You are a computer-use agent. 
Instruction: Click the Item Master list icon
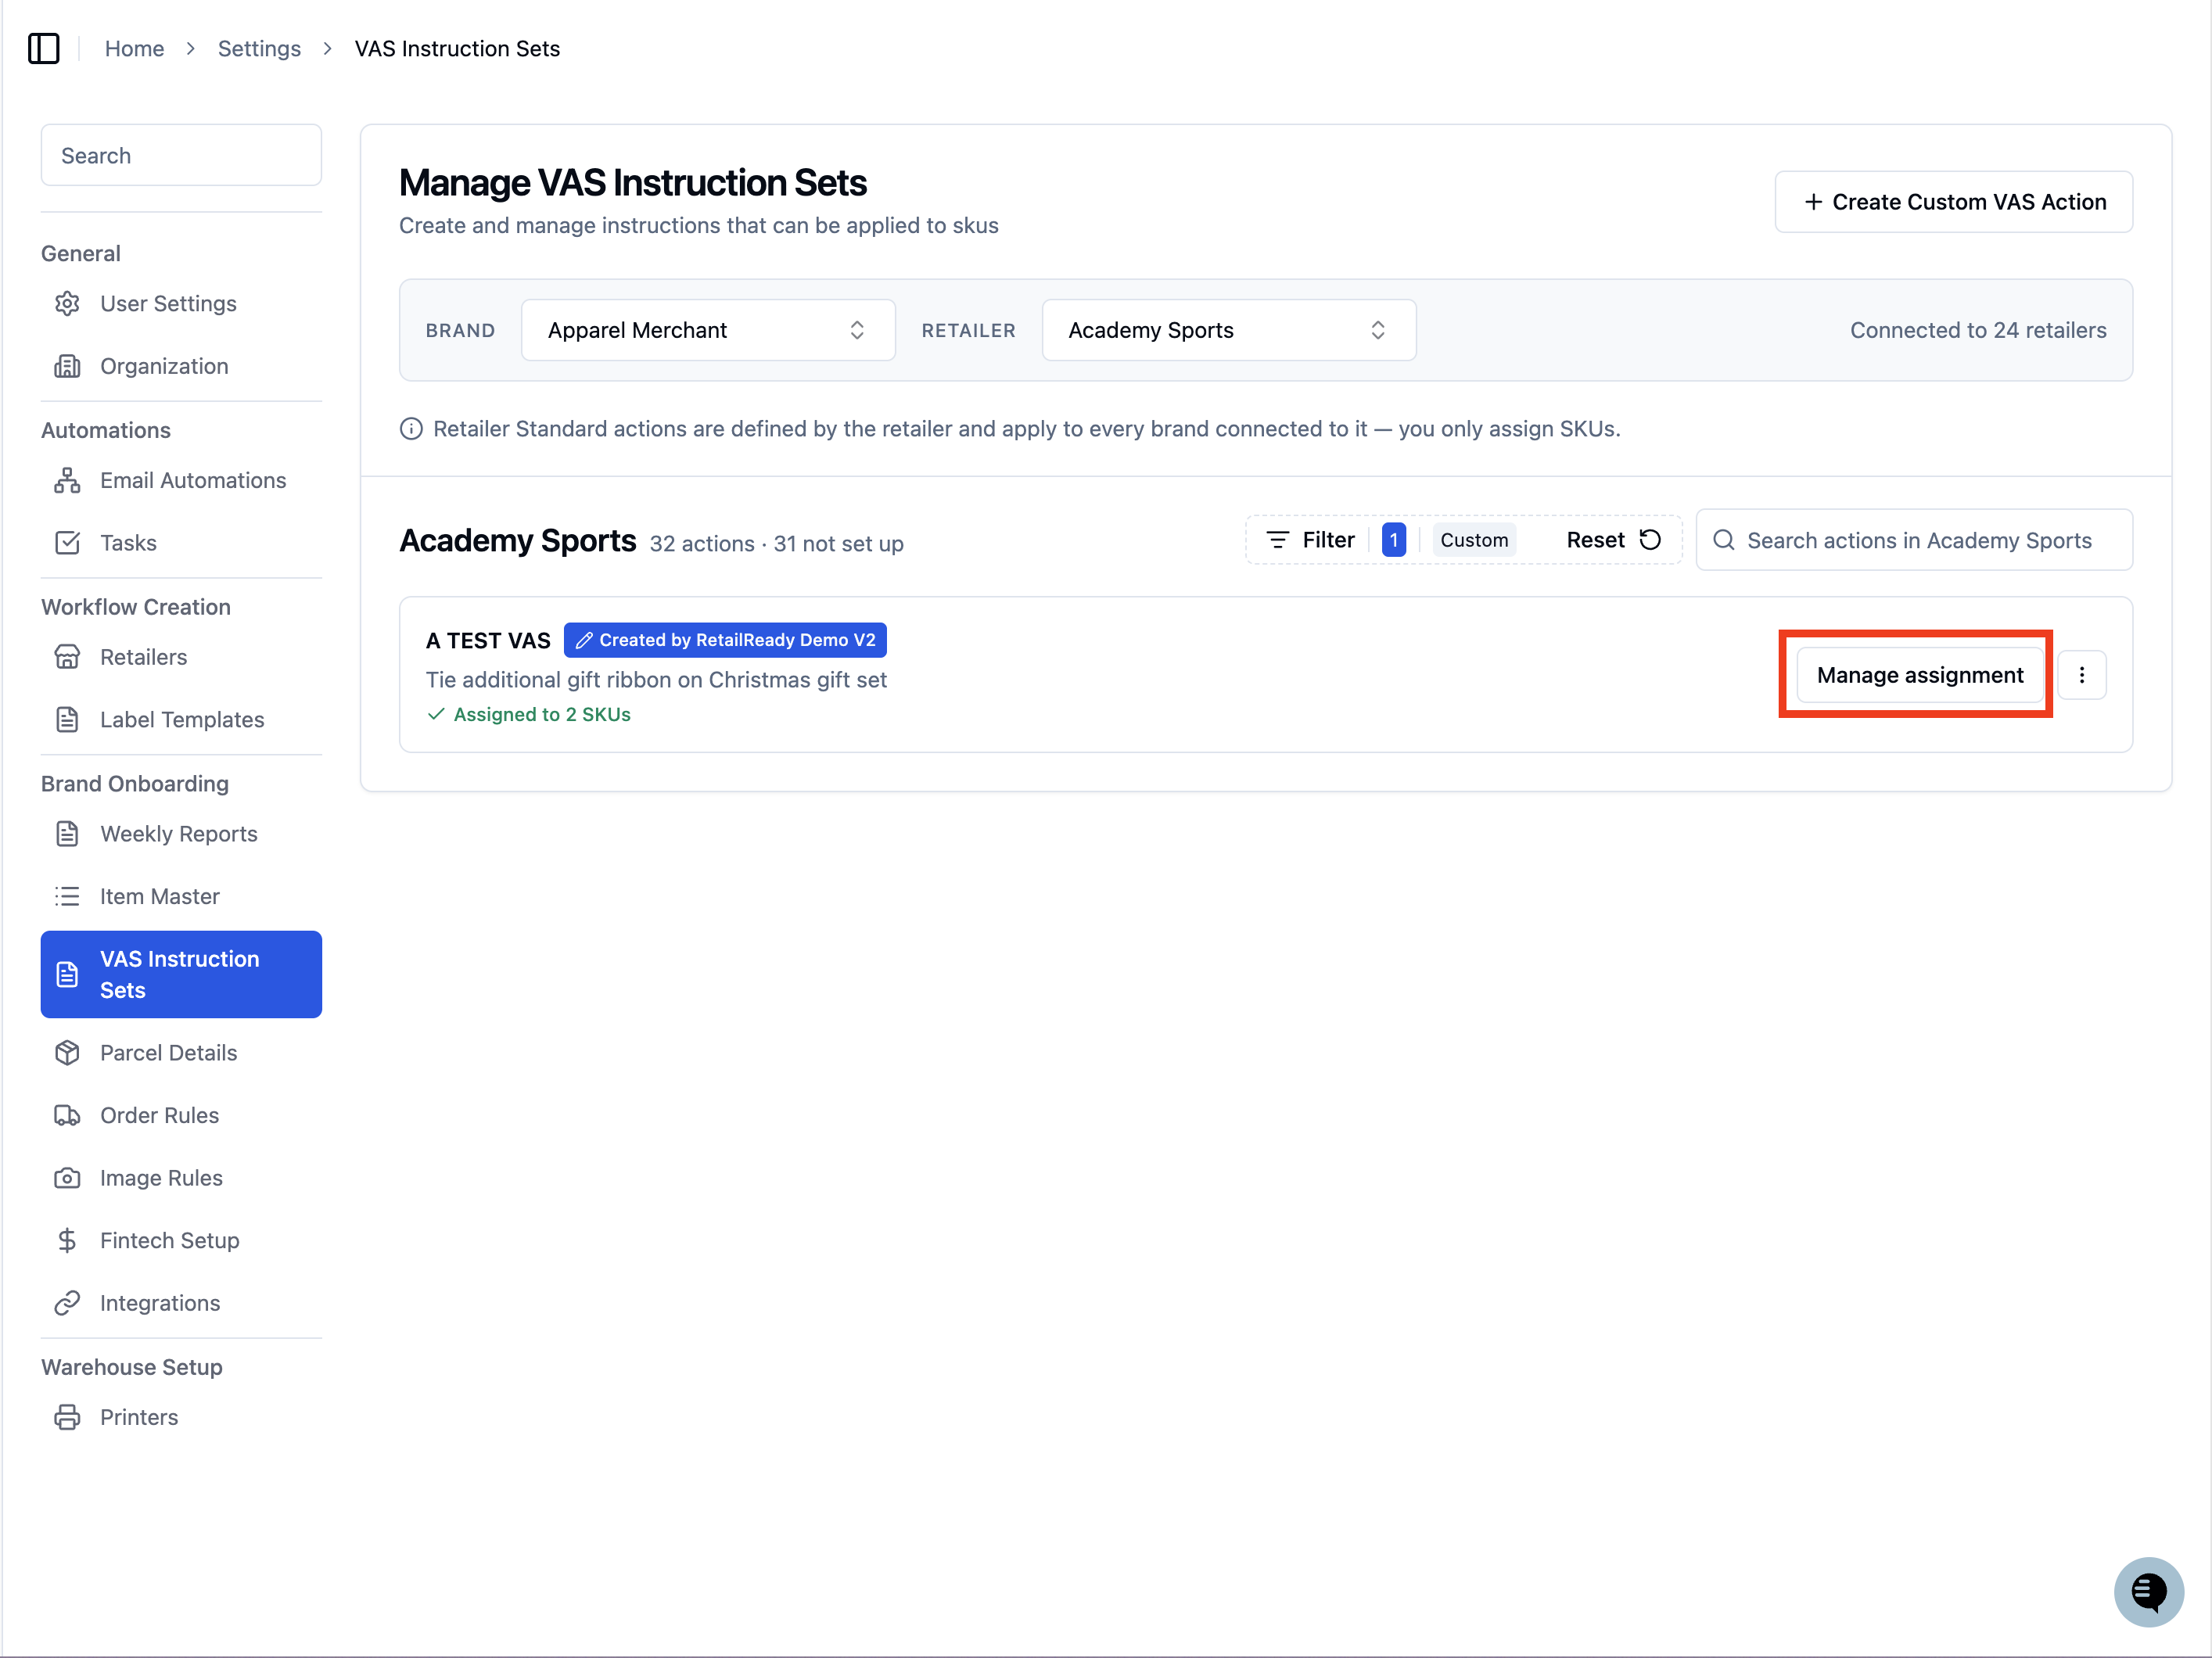pos(67,897)
